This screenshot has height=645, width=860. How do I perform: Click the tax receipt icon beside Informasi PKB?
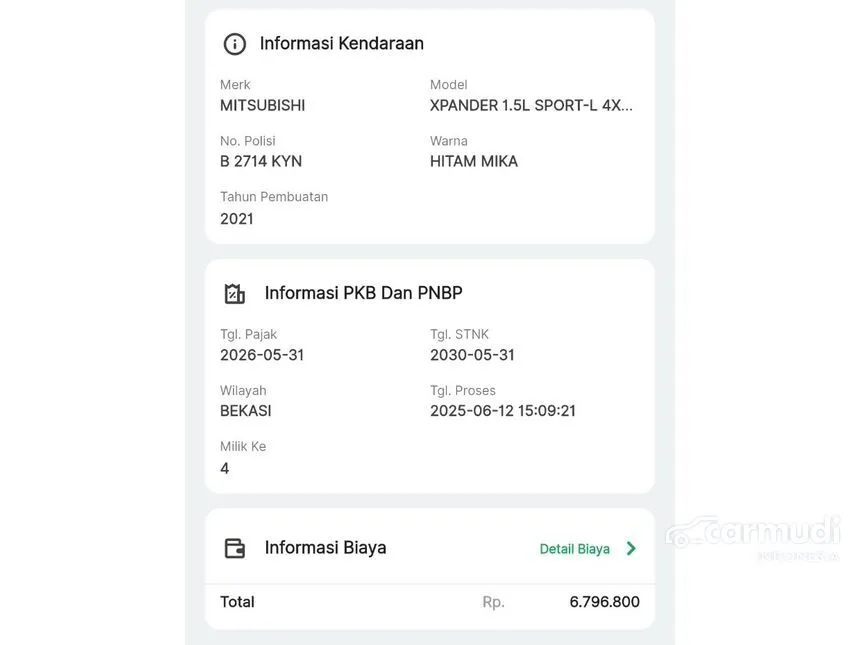[x=235, y=293]
